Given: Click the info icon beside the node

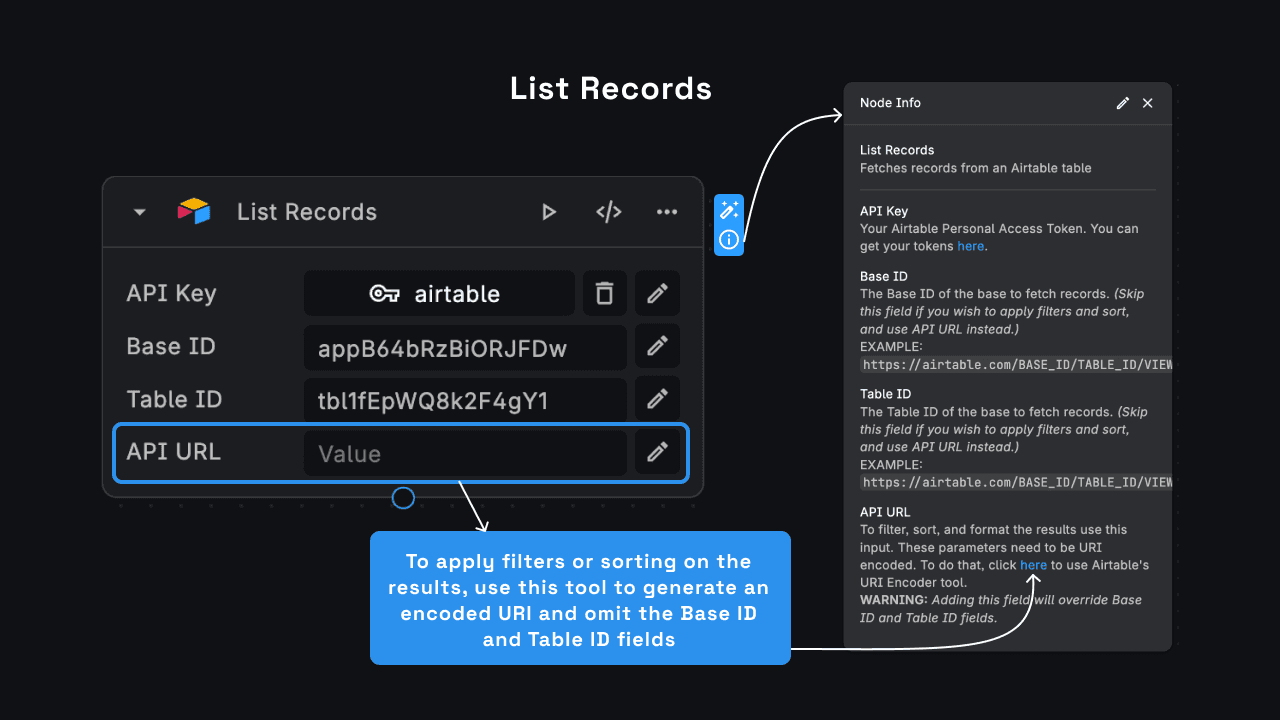Looking at the screenshot, I should click(729, 240).
